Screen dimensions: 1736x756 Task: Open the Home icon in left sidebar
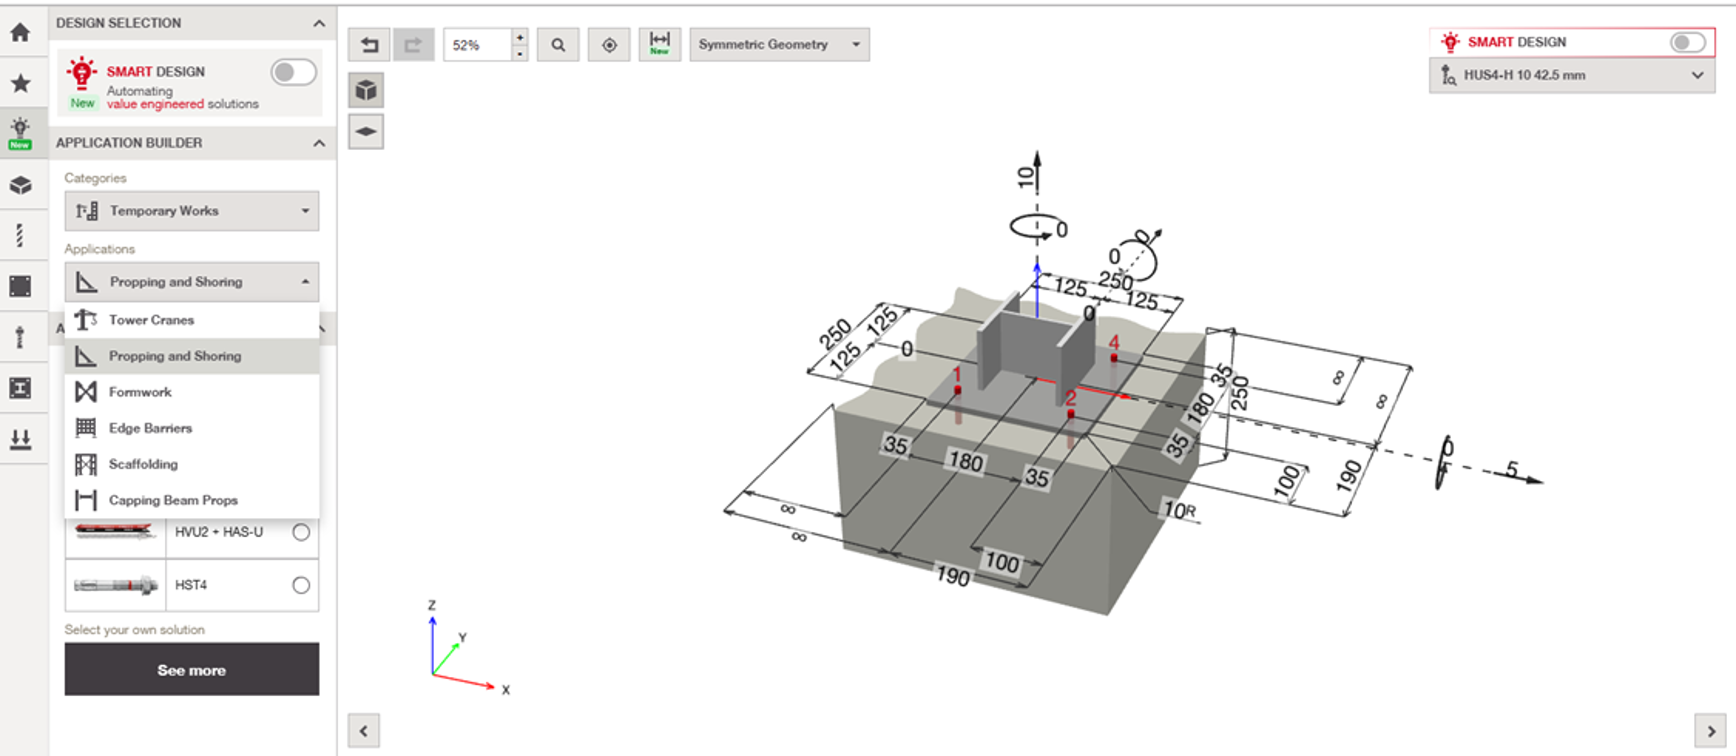(20, 32)
